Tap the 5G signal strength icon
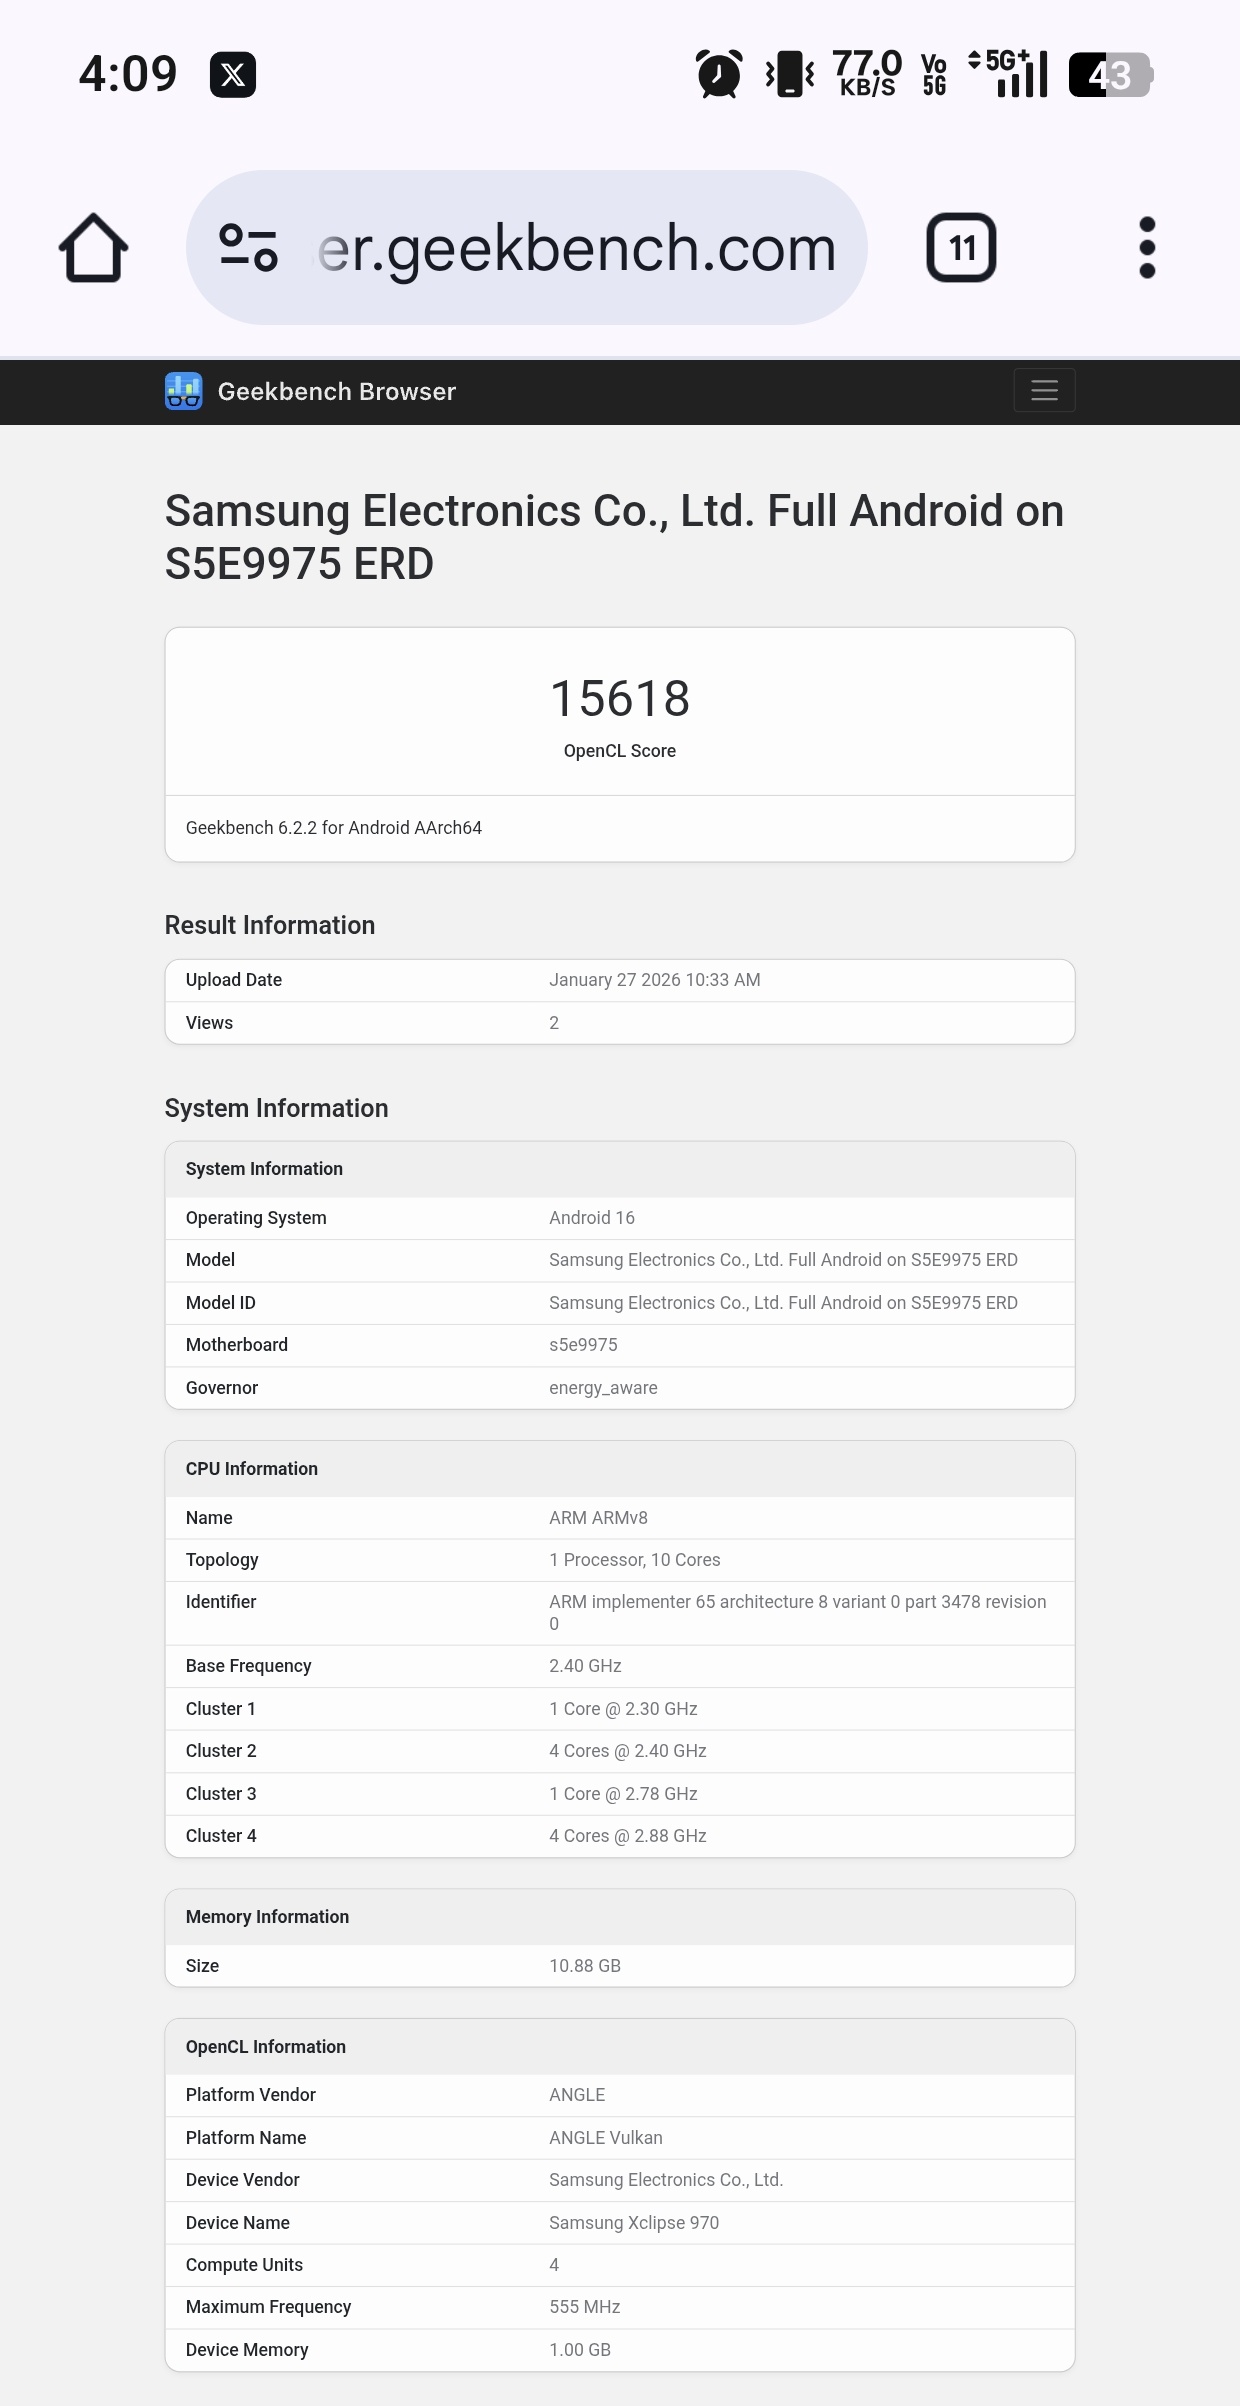Viewport: 1240px width, 2406px height. coord(1010,75)
